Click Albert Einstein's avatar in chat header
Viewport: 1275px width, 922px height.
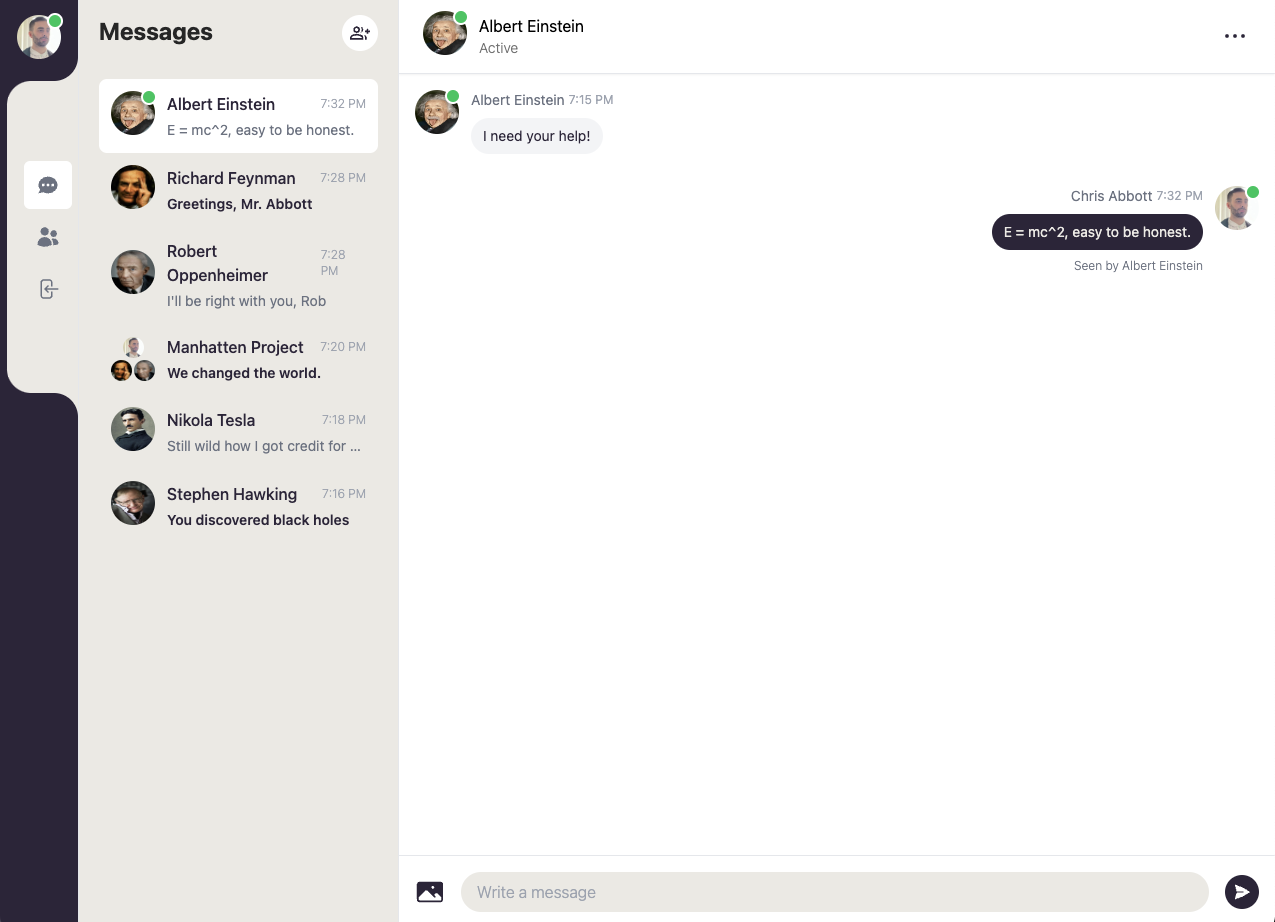click(x=445, y=33)
